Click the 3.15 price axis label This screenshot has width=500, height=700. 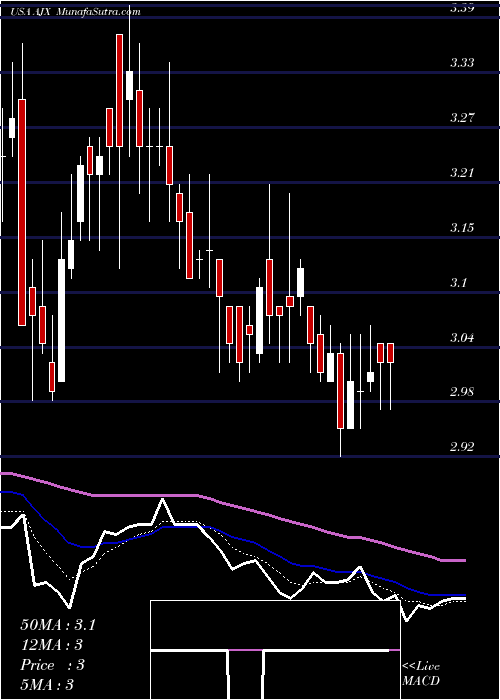tap(462, 228)
